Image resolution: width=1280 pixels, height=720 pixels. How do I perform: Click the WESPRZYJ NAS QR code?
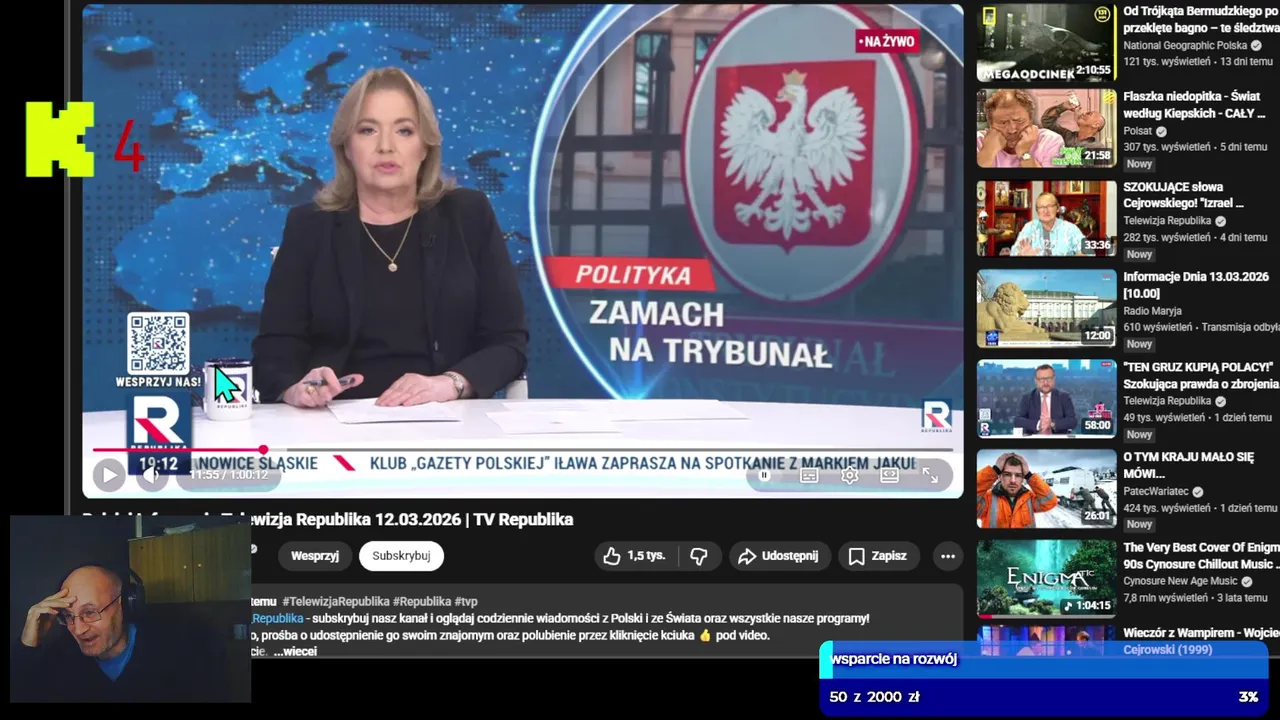[158, 343]
